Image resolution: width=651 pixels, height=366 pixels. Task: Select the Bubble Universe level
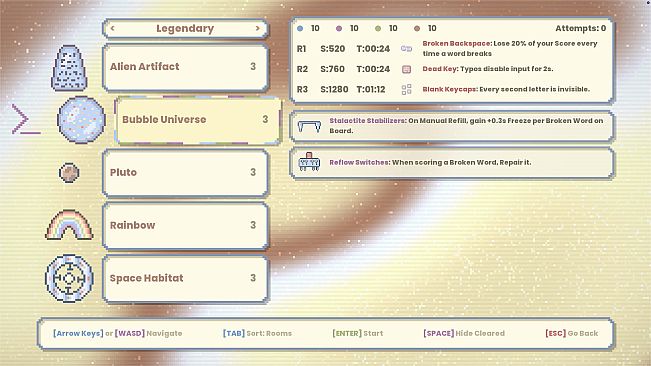[x=198, y=120]
